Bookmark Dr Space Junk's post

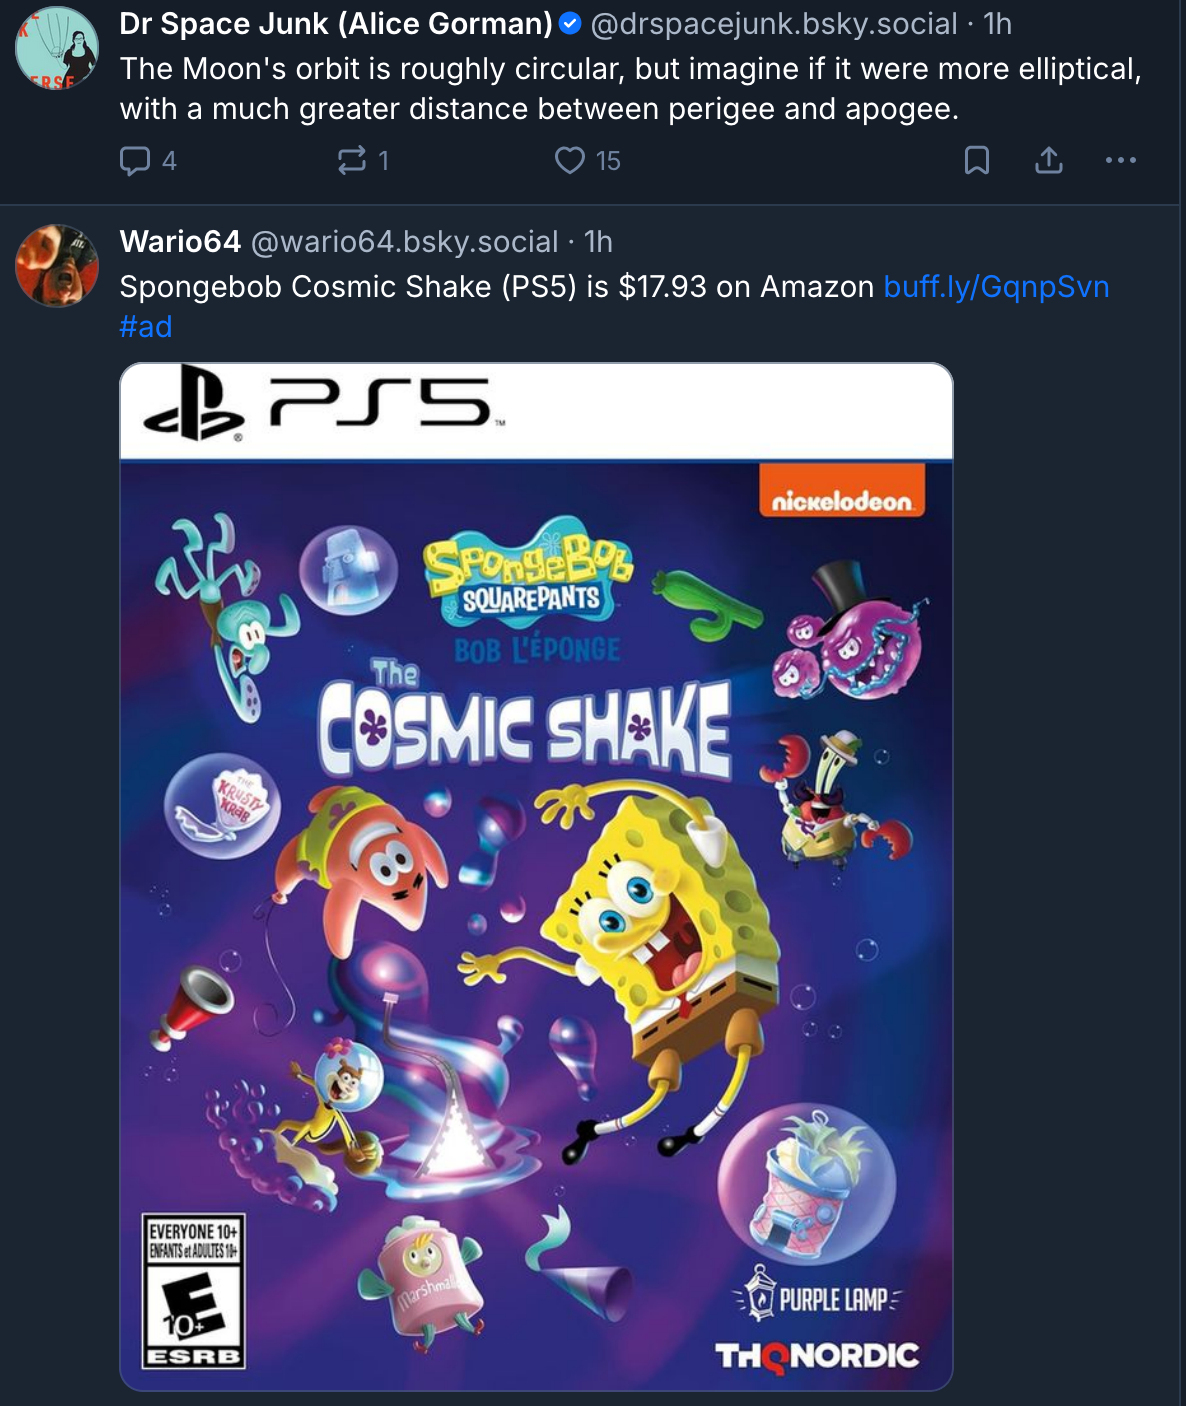point(976,161)
